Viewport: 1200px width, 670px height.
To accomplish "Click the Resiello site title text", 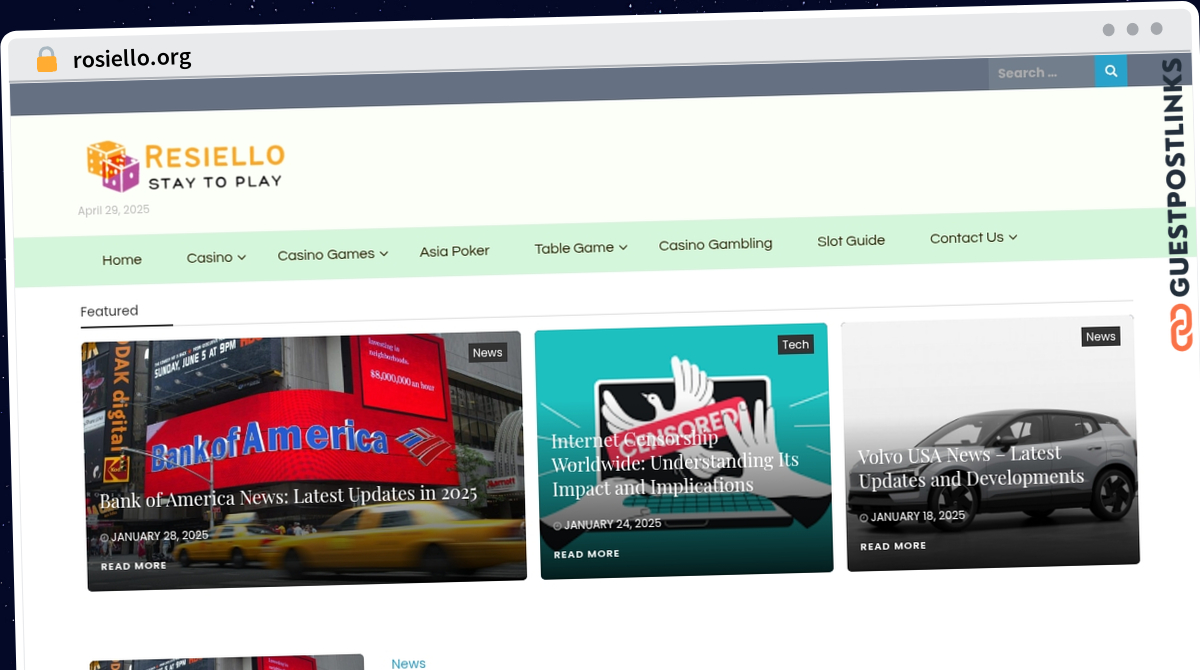I will (215, 156).
